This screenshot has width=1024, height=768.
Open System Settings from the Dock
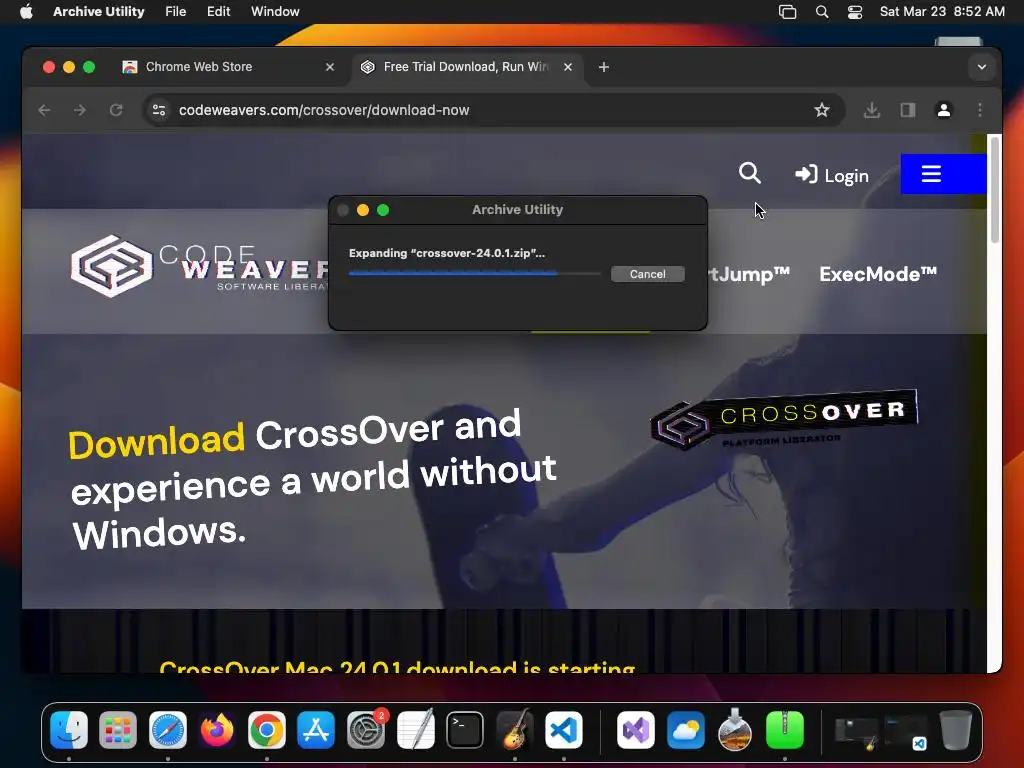tap(366, 730)
